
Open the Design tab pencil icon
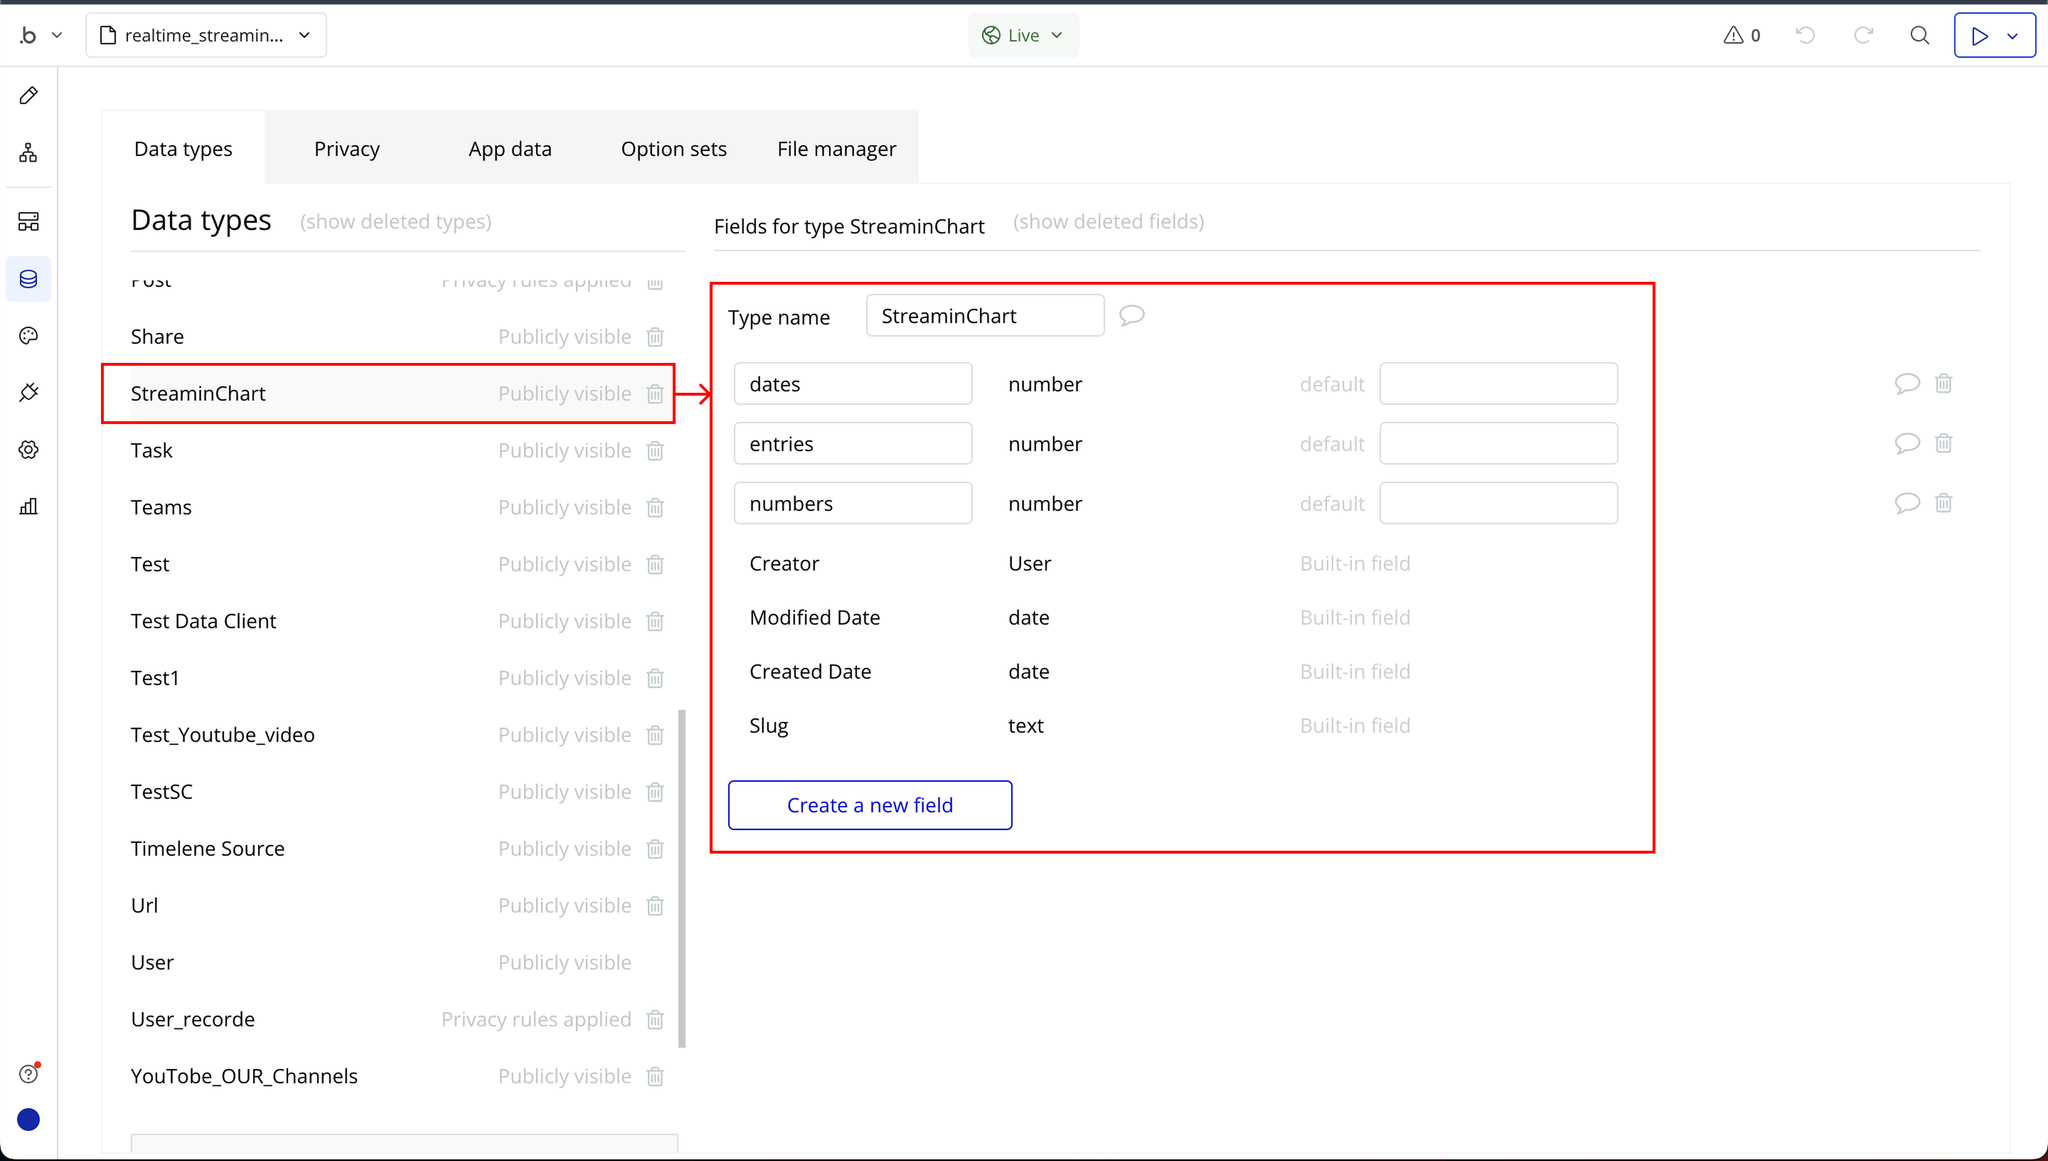coord(29,96)
